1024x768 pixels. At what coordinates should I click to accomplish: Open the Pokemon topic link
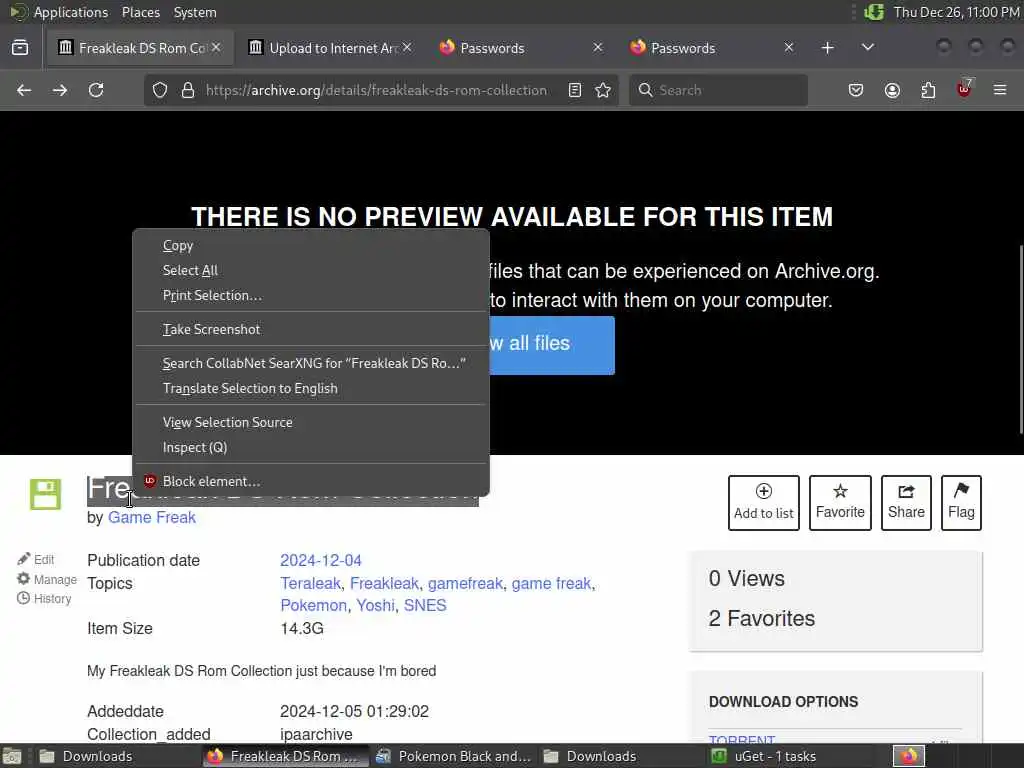click(313, 605)
